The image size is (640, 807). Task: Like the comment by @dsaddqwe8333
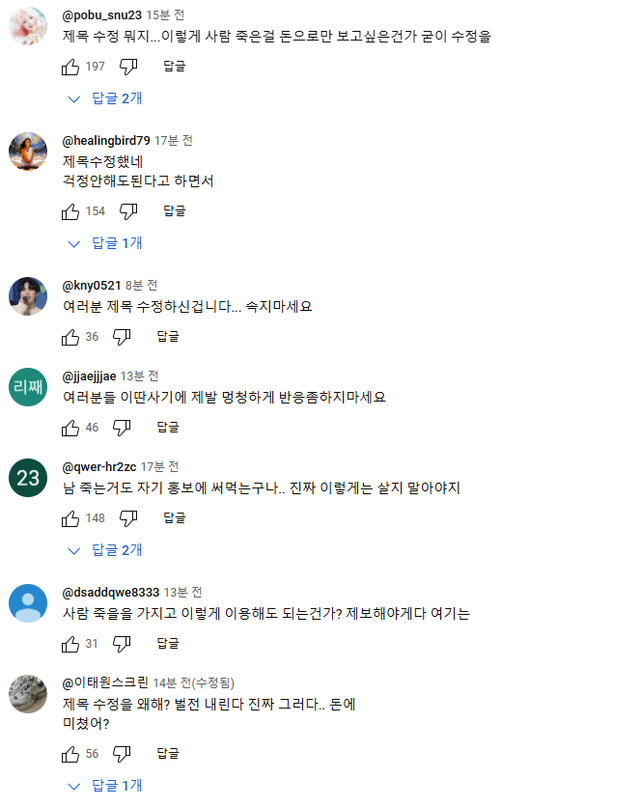(x=71, y=644)
